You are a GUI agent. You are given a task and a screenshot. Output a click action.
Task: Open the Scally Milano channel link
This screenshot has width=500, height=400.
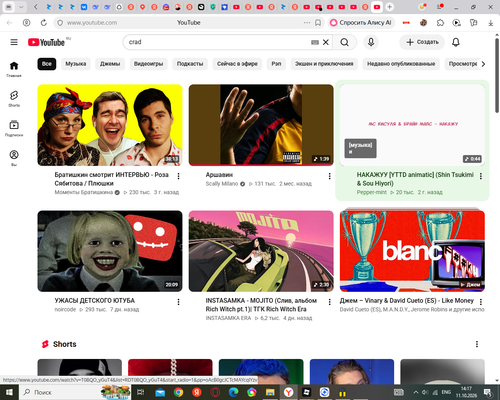pos(222,184)
